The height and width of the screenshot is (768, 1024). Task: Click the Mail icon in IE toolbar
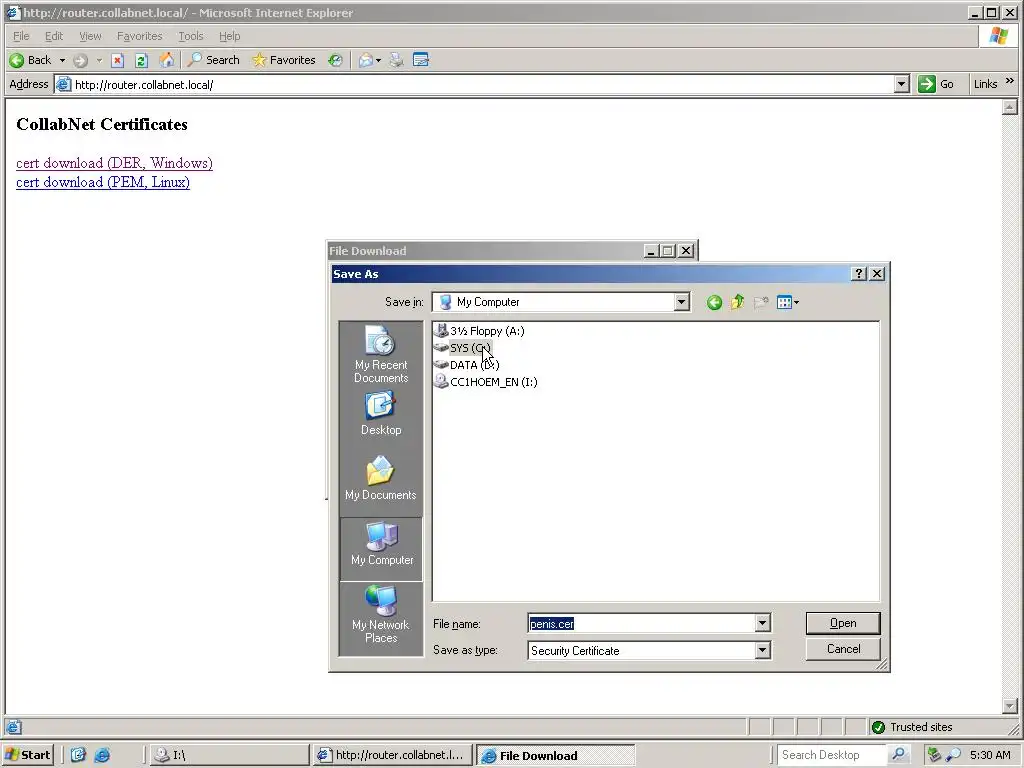tap(366, 61)
